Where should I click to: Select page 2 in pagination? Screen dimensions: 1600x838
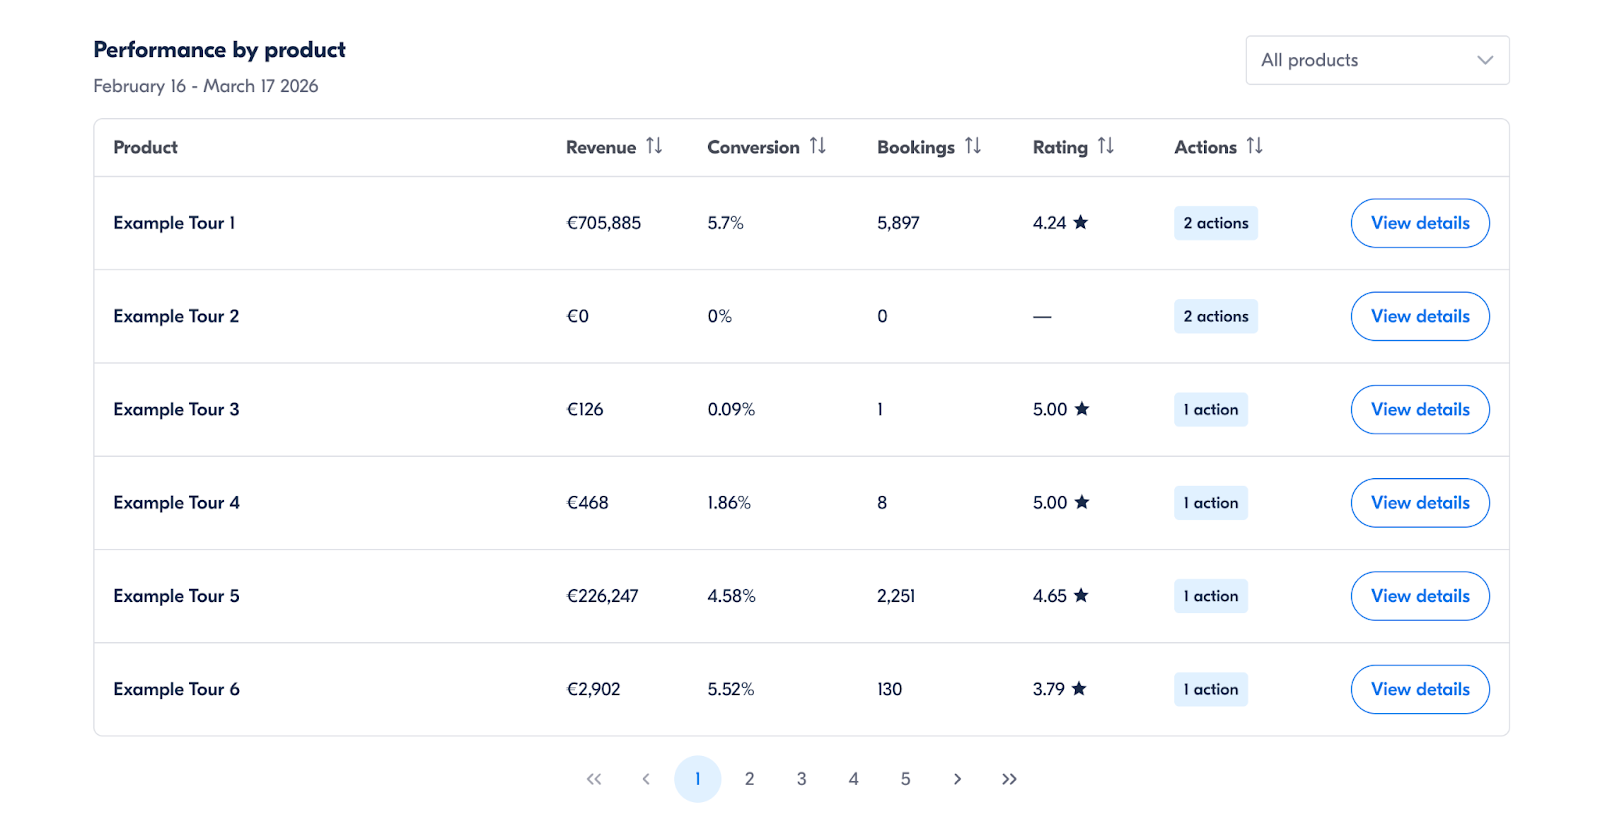coord(749,779)
